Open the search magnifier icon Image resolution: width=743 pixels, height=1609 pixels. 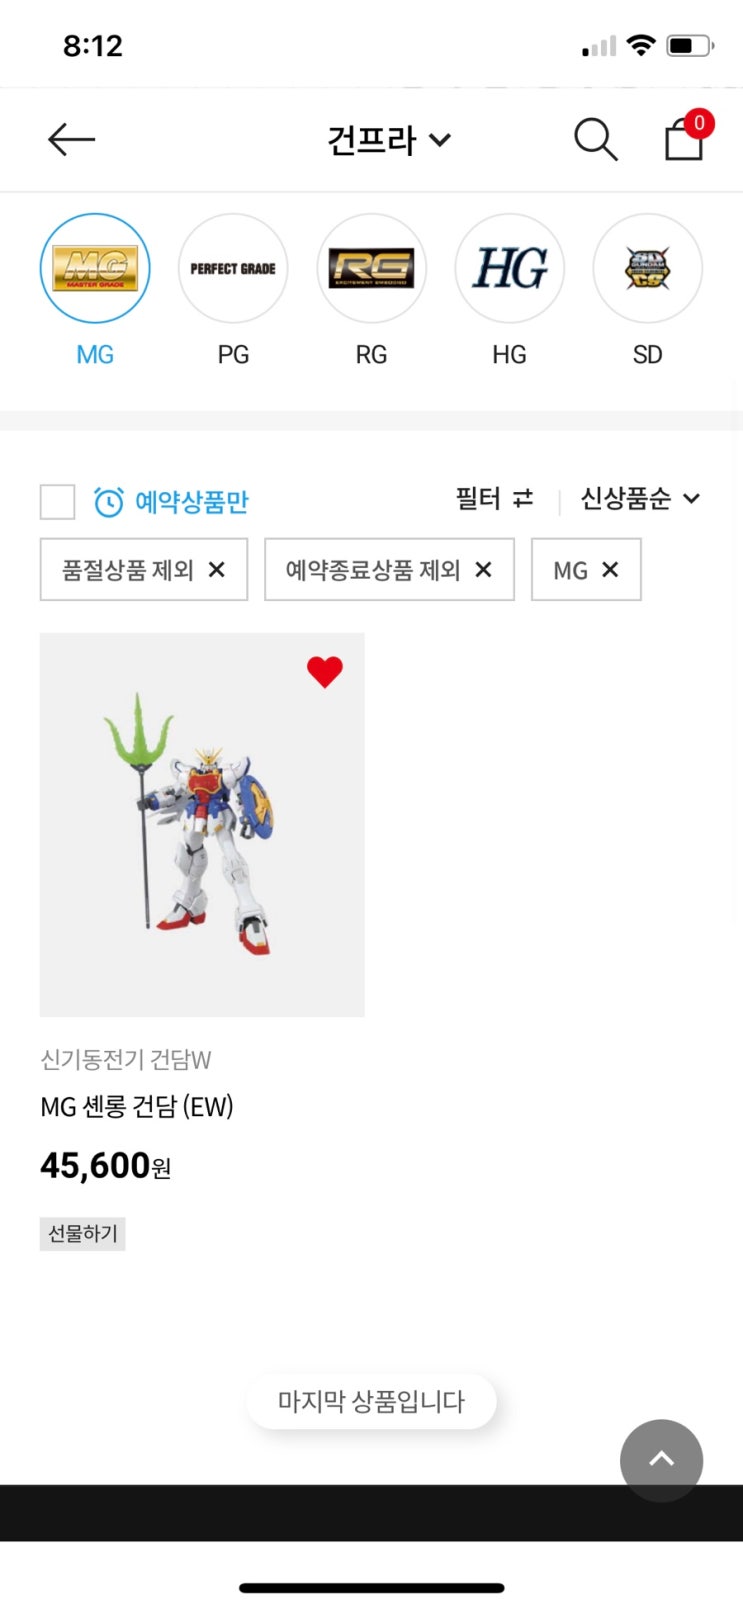[595, 139]
